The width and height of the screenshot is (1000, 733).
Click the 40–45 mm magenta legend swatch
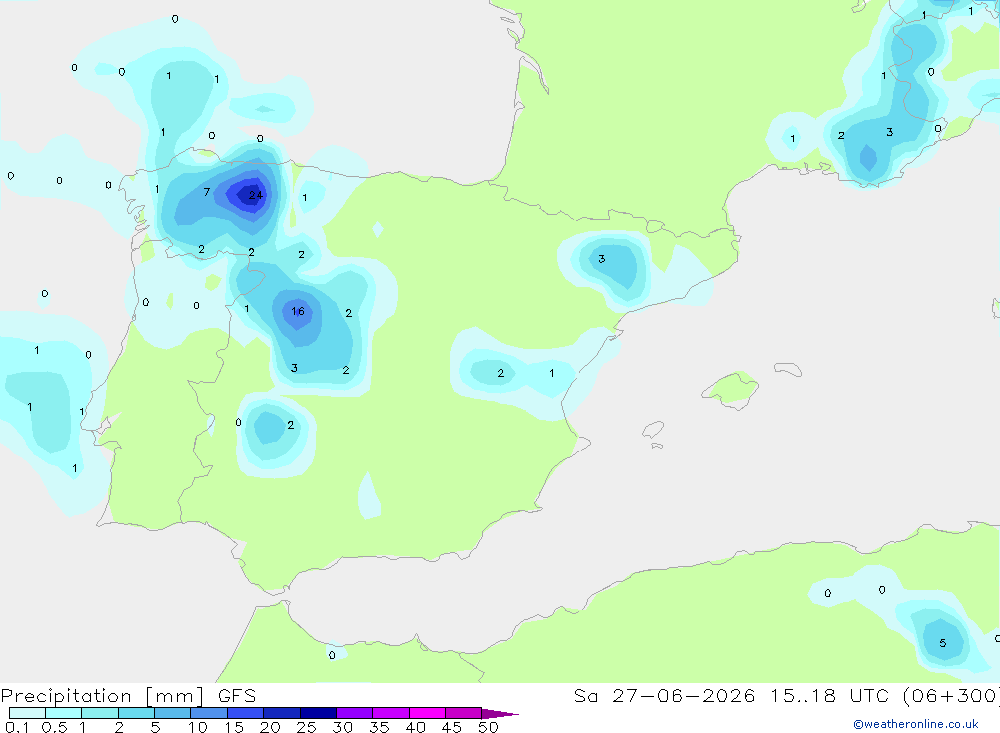(427, 713)
